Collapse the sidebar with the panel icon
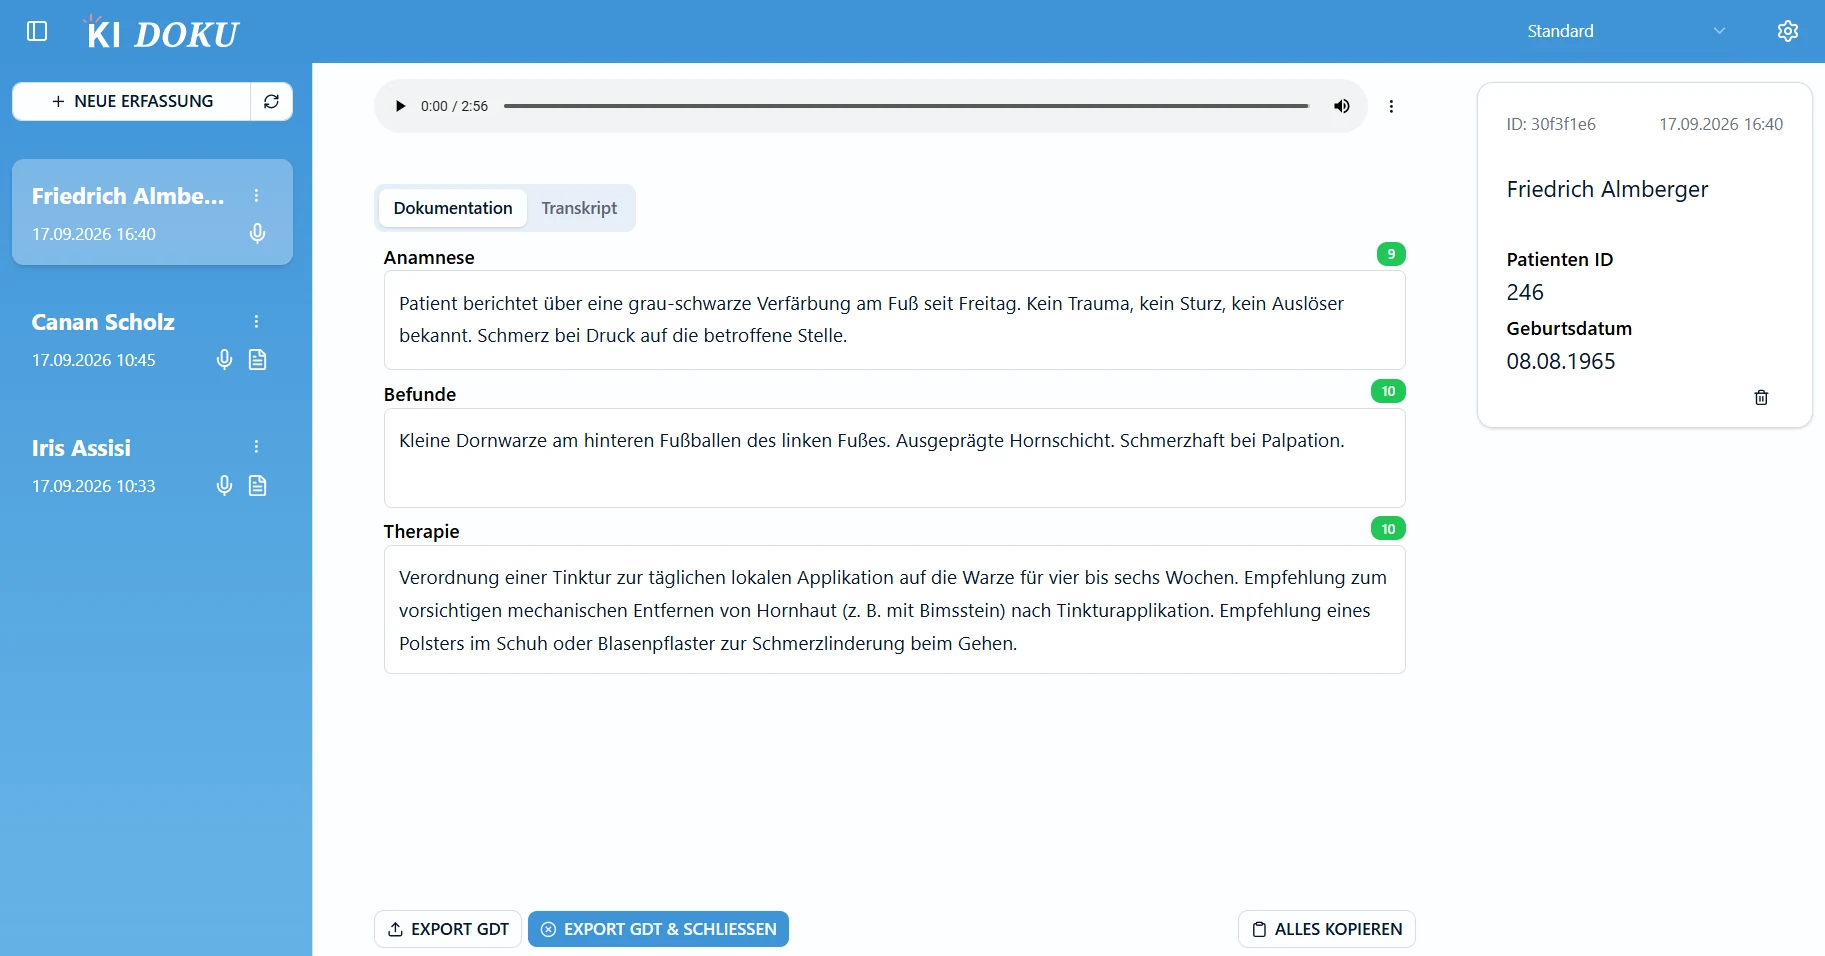 37,31
